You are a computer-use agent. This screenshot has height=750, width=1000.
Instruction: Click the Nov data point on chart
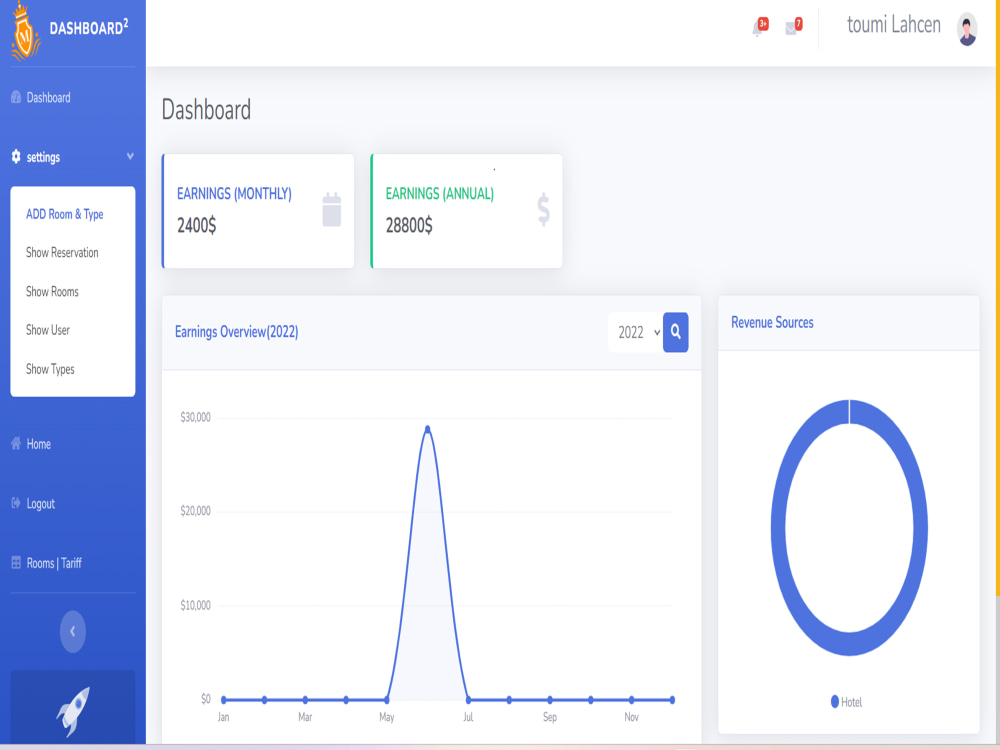coord(631,700)
